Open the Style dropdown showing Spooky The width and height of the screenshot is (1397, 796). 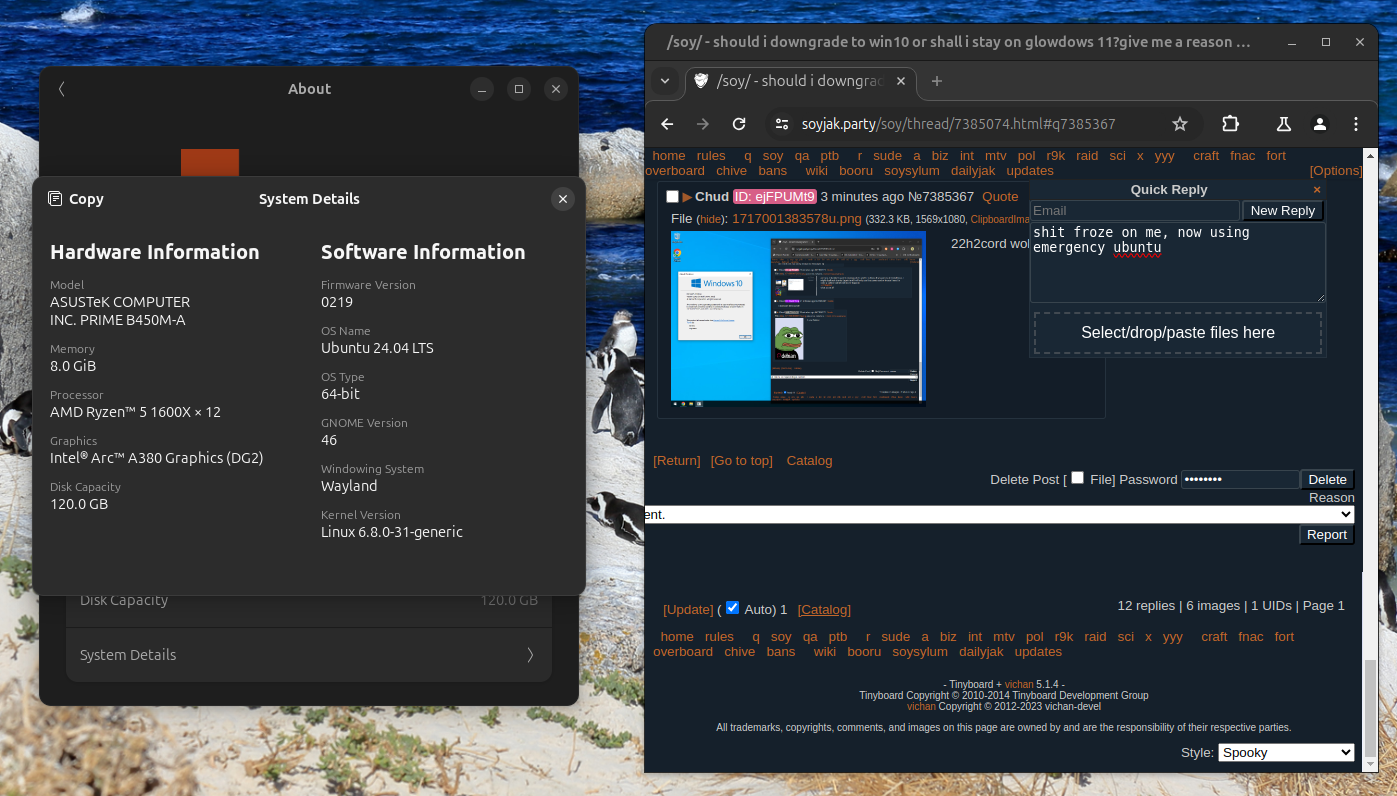pos(1285,752)
